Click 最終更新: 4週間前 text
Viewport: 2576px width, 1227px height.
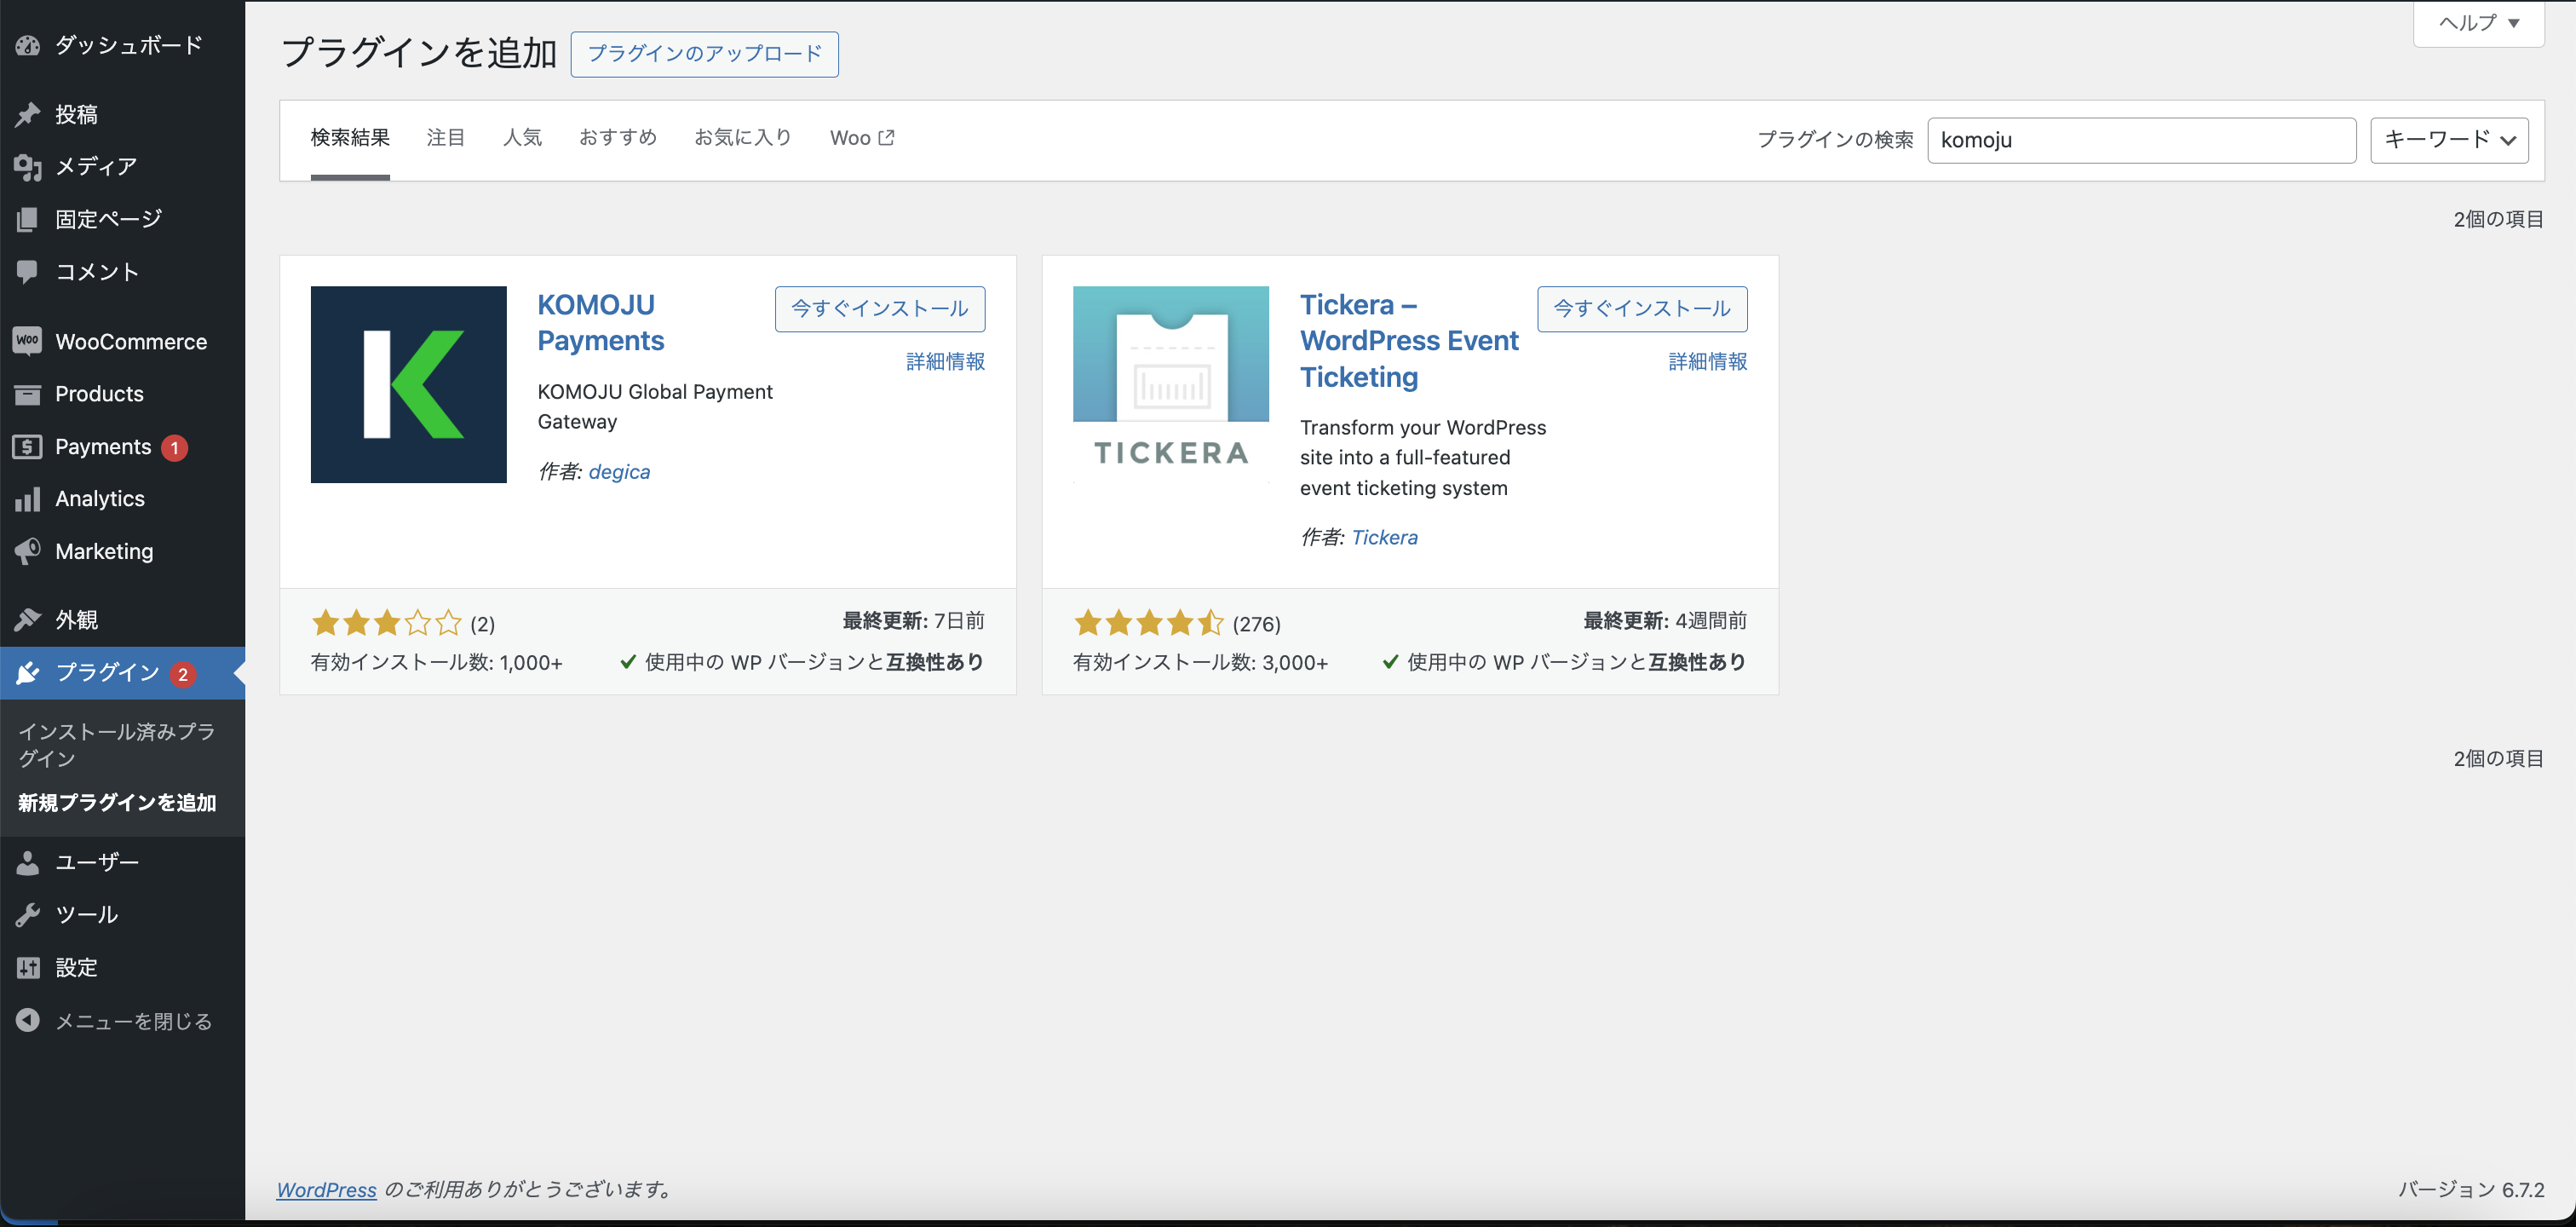[1665, 621]
